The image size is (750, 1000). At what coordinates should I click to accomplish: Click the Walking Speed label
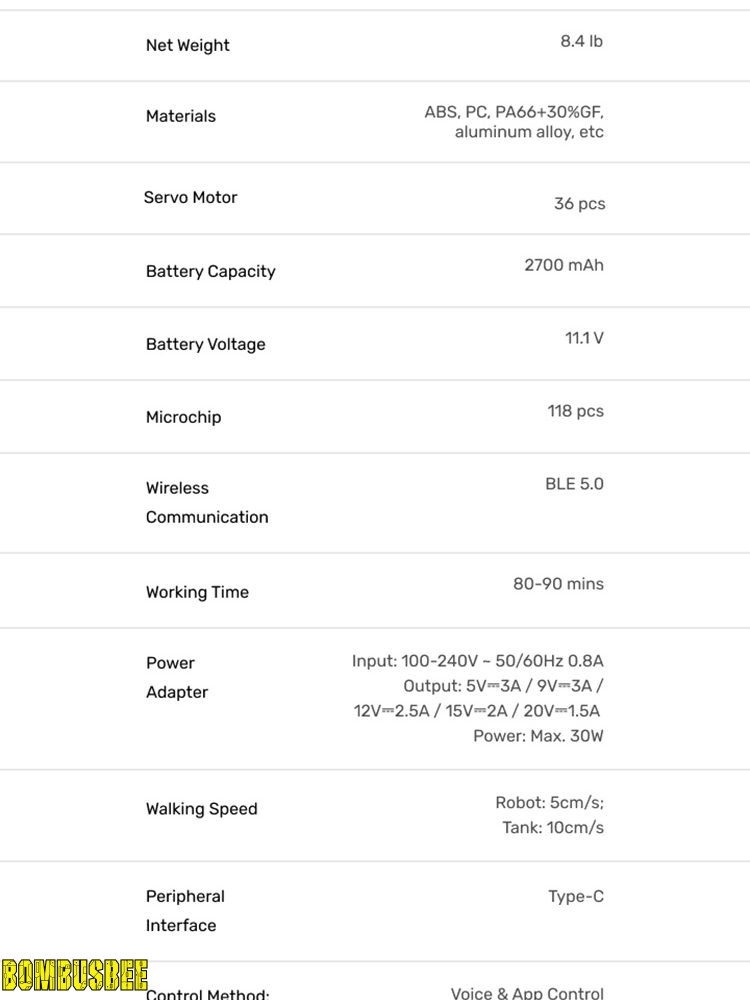pos(201,809)
